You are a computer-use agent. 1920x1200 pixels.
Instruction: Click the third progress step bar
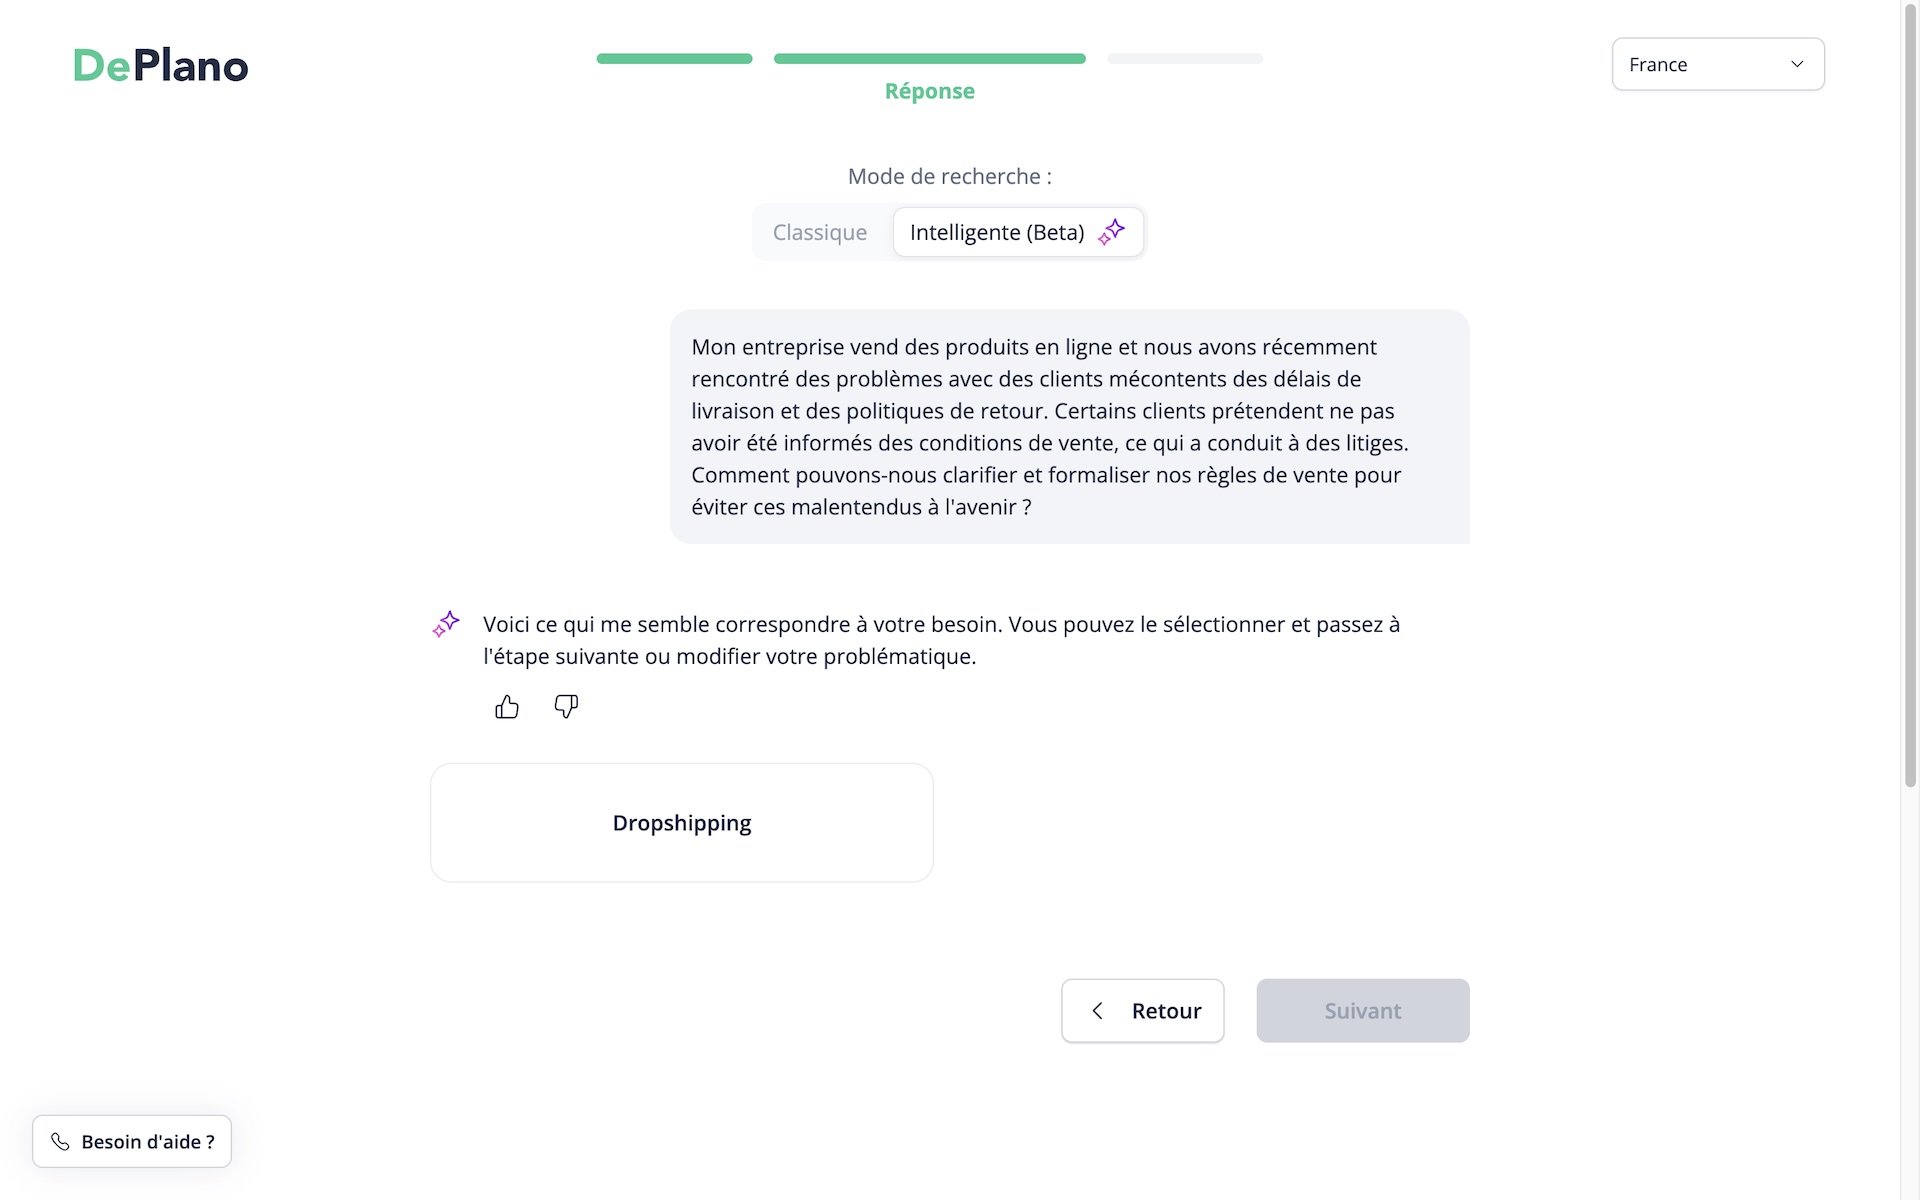[1185, 59]
